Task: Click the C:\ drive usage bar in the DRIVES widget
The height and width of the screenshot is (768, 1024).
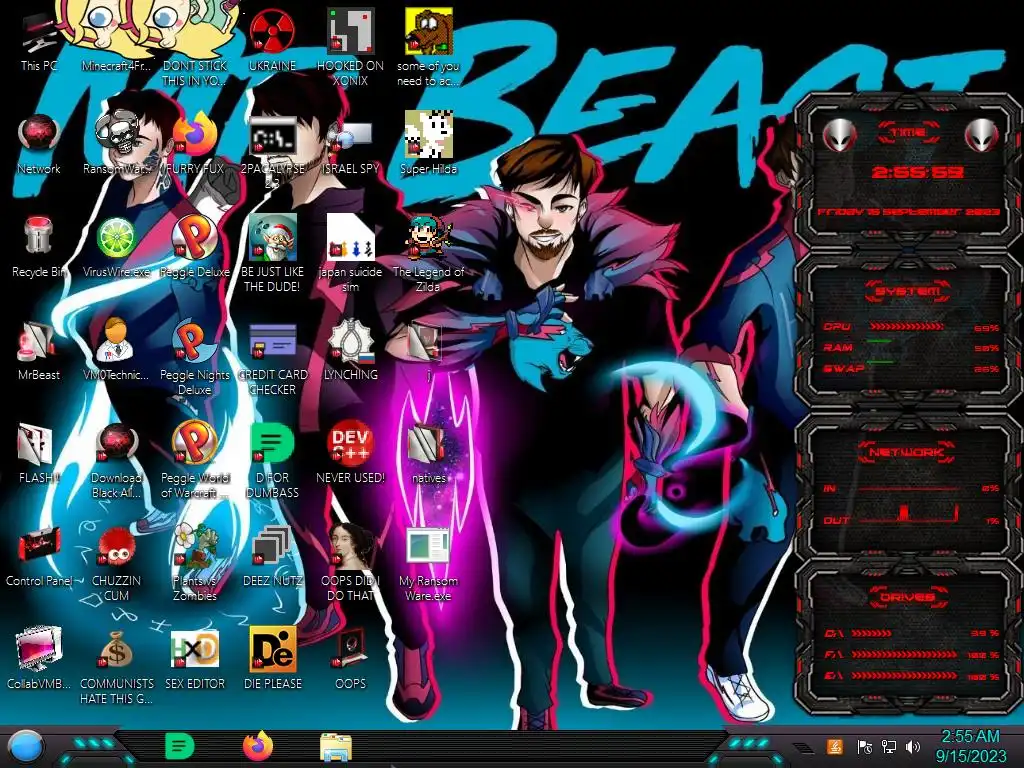Action: tap(871, 633)
